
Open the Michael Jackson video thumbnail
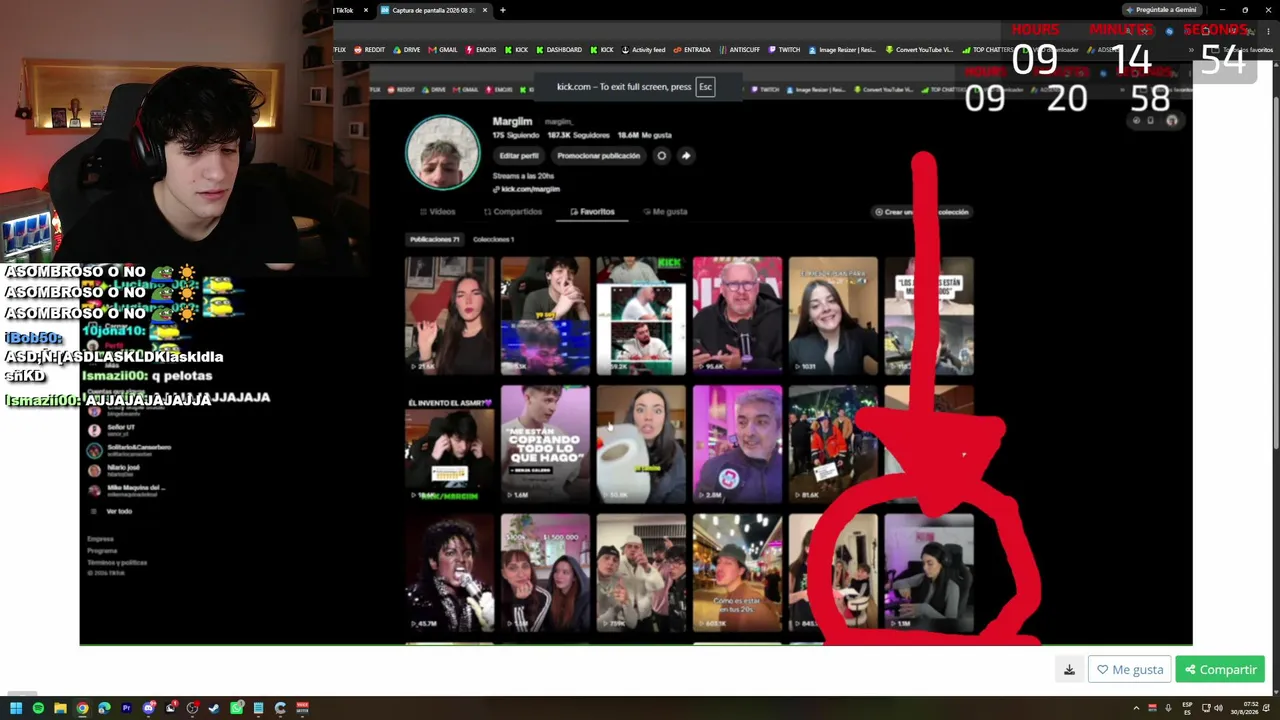pos(449,573)
